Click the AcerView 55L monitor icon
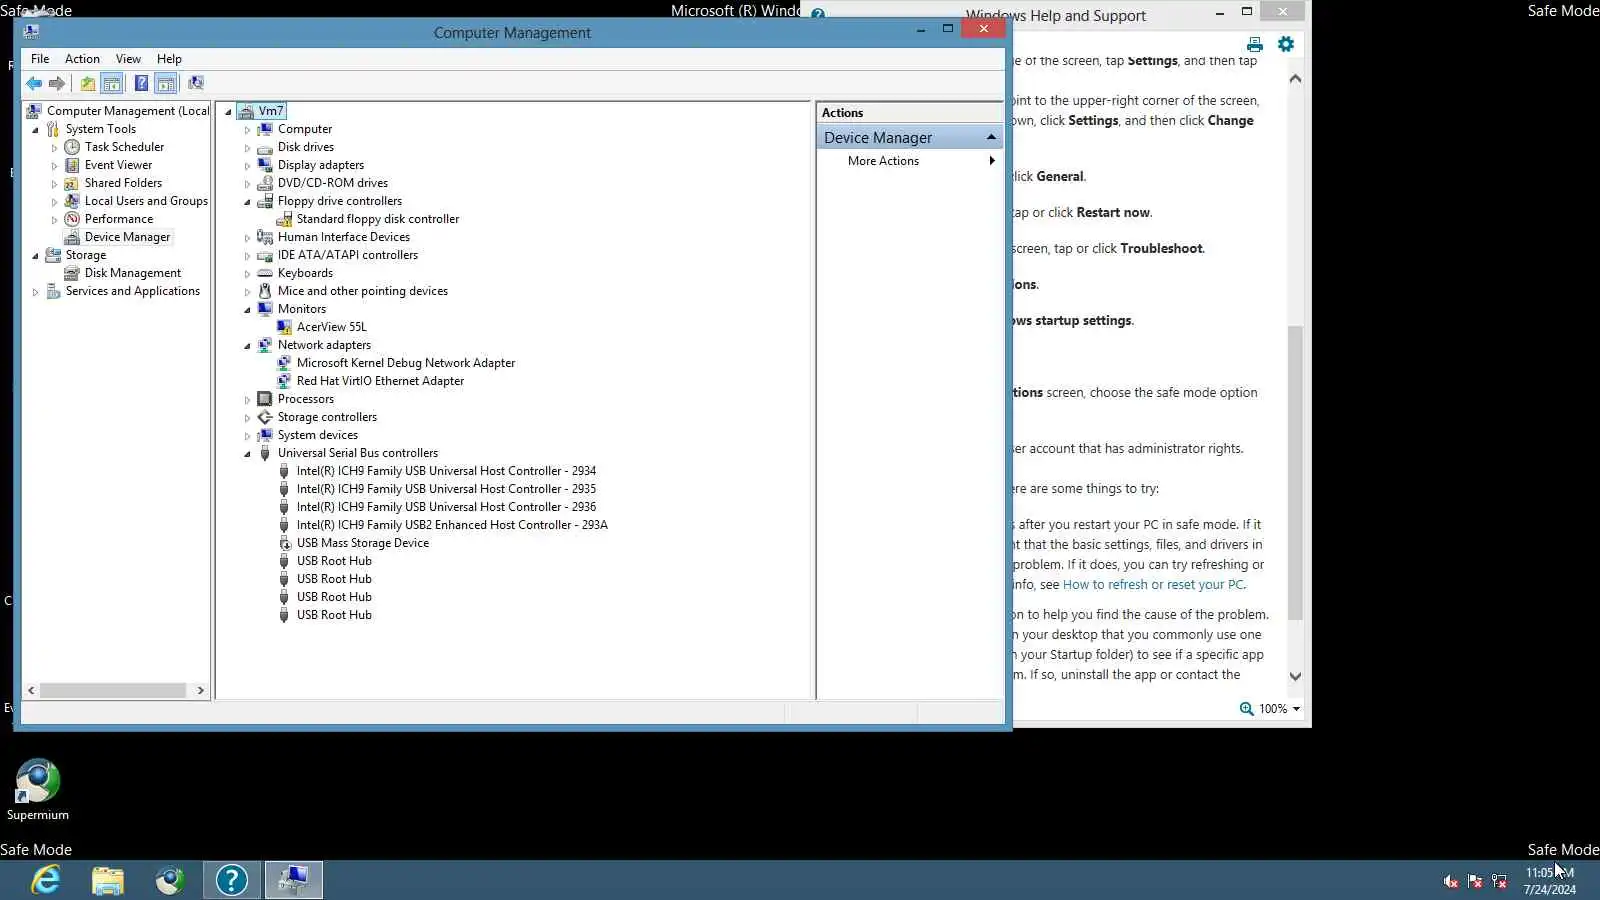 click(284, 327)
